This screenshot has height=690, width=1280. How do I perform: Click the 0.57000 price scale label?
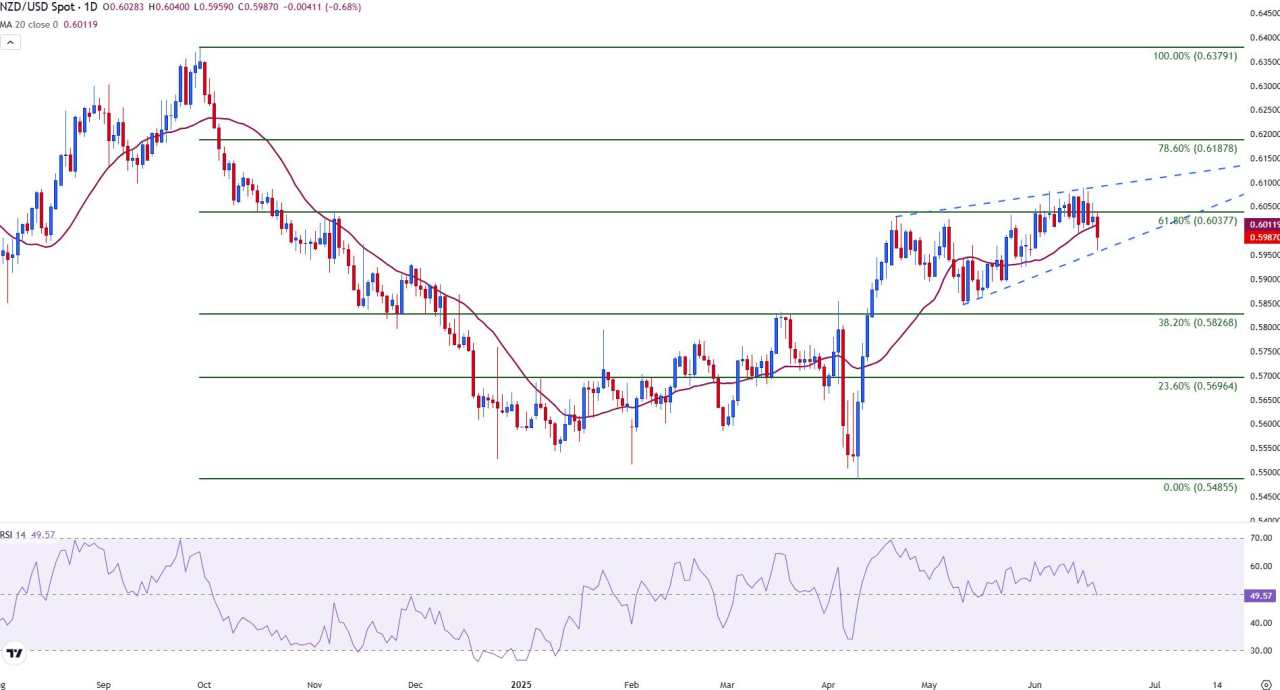[x=1264, y=376]
